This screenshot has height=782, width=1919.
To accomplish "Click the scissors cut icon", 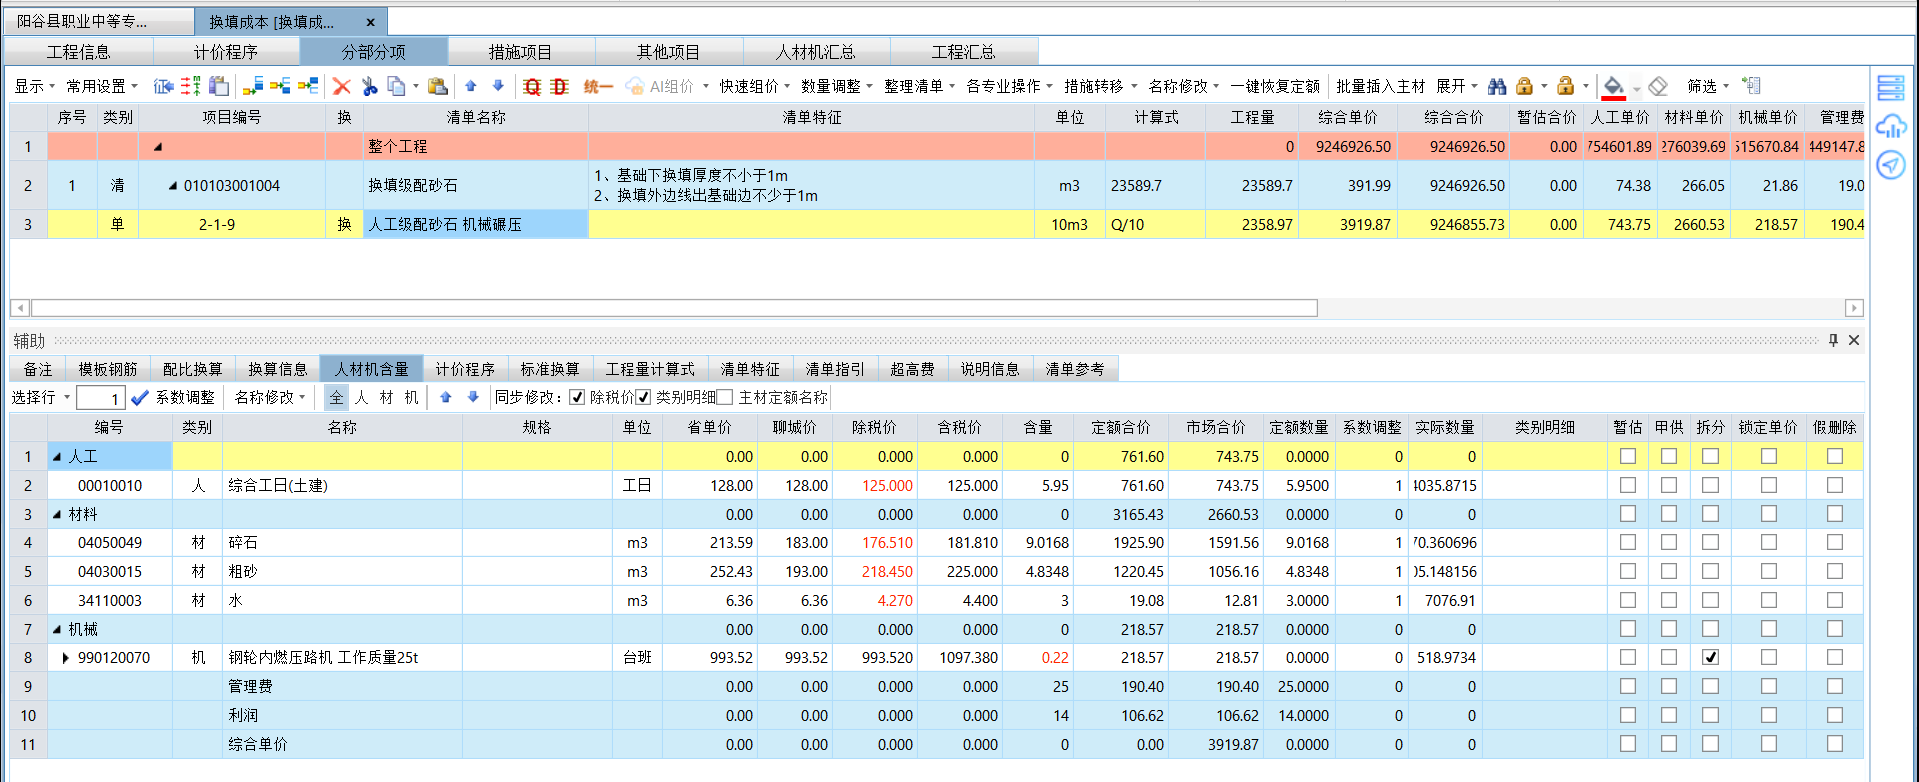I will point(370,87).
